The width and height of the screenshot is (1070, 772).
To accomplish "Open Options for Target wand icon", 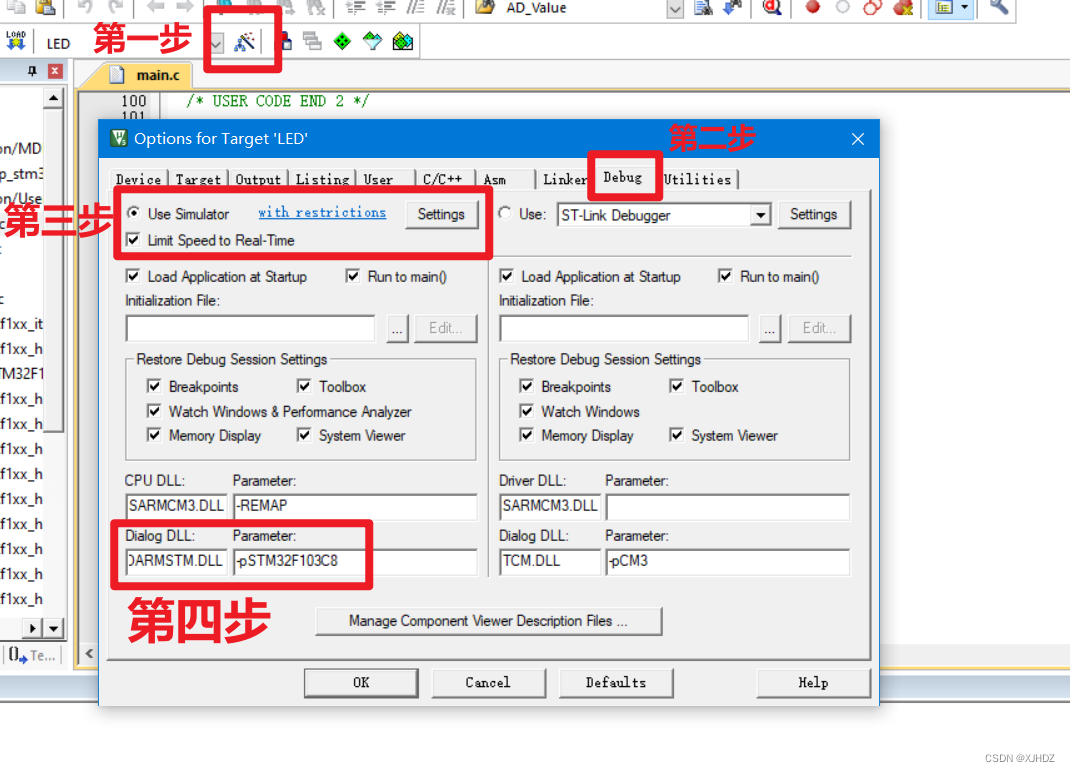I will pos(244,42).
